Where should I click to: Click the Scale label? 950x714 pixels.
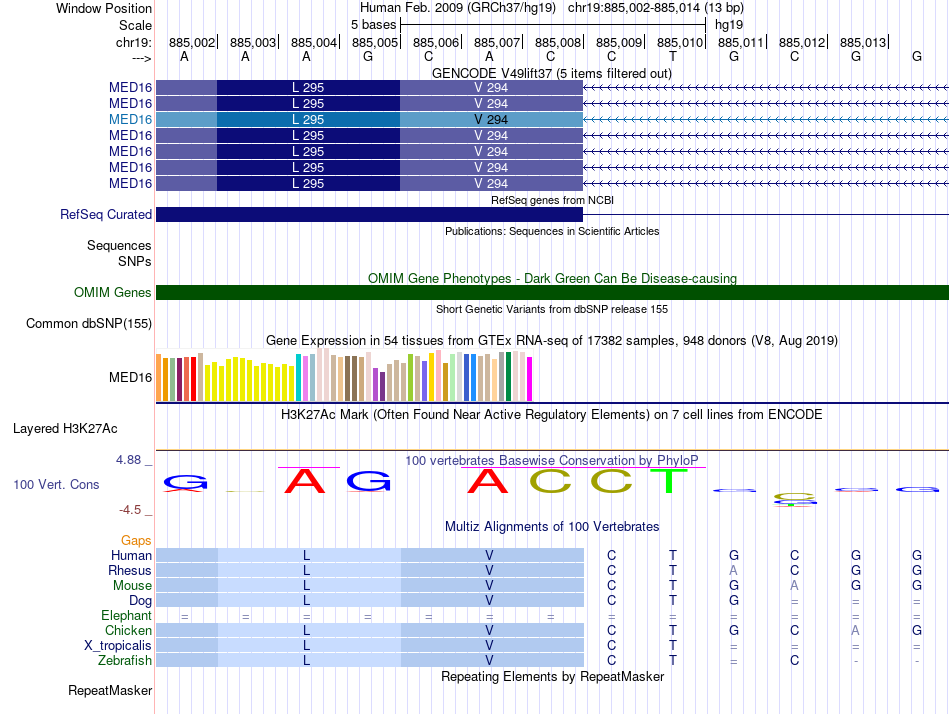pyautogui.click(x=135, y=25)
